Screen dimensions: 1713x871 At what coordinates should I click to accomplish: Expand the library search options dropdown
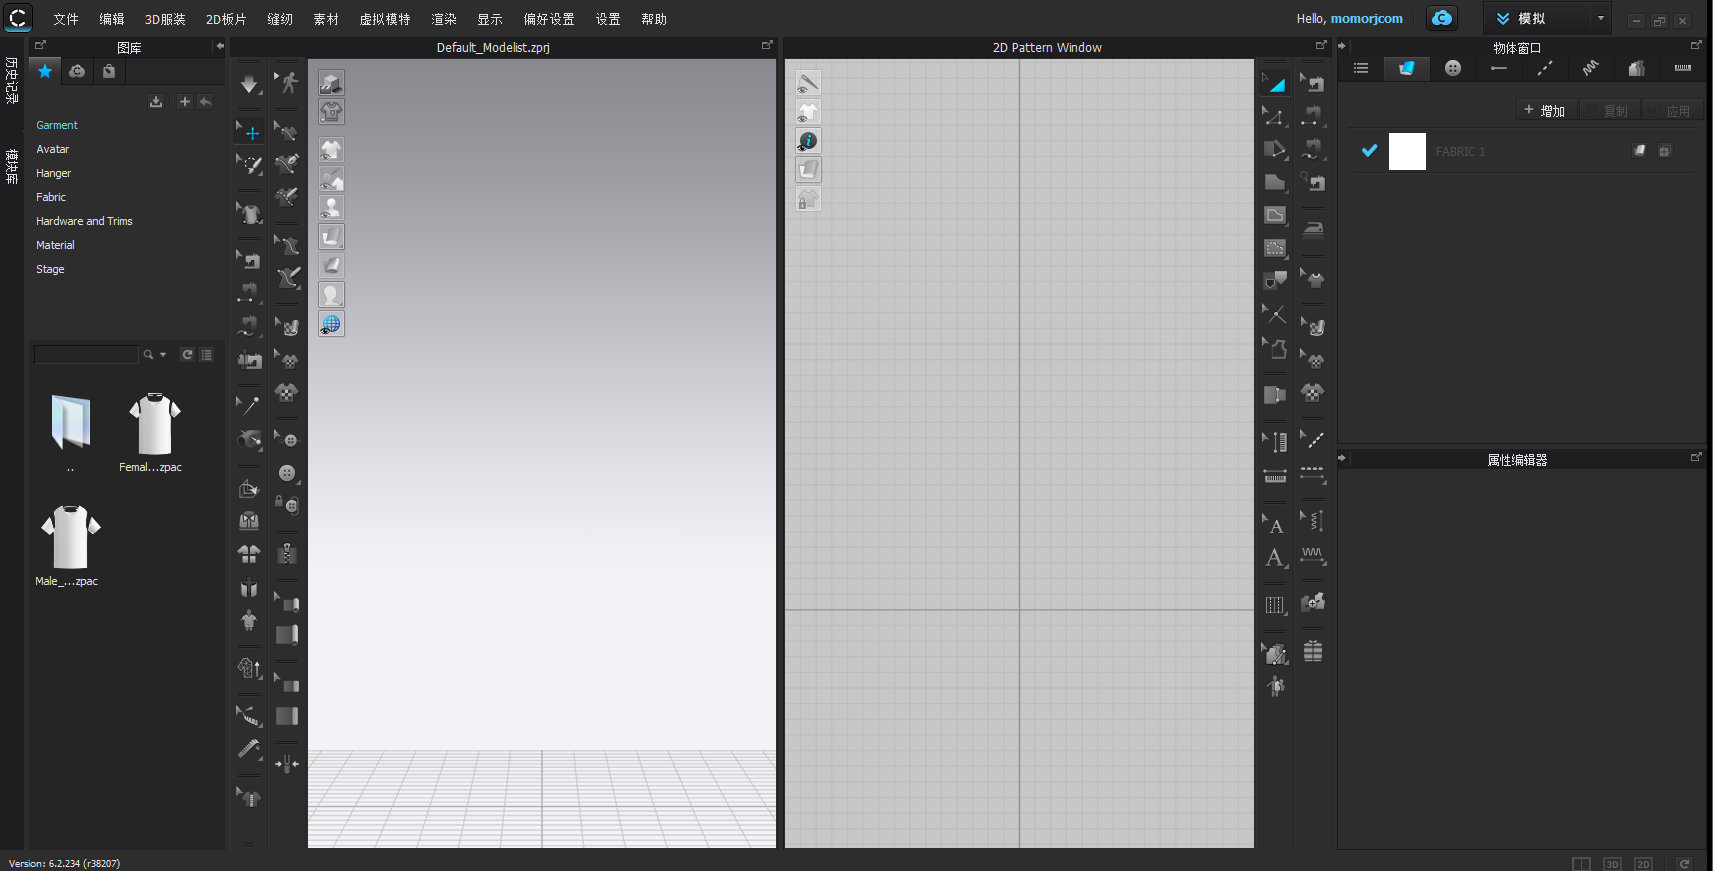click(163, 355)
